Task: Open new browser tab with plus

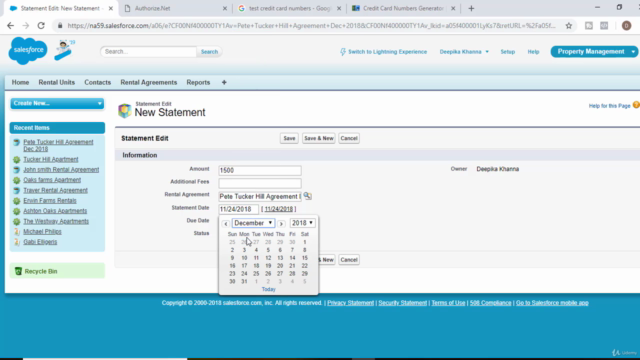Action: tap(471, 8)
